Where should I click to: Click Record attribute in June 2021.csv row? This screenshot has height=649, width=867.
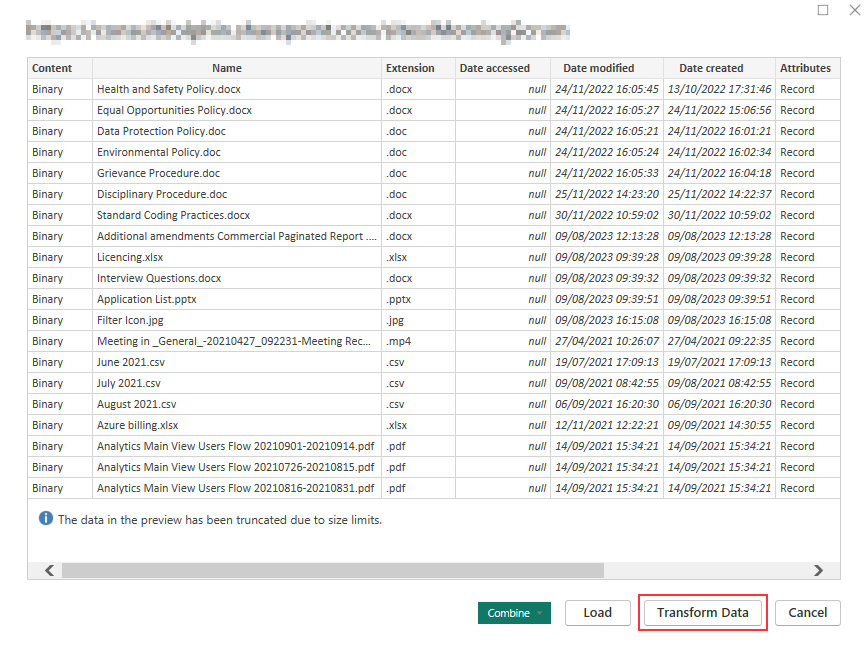[797, 362]
